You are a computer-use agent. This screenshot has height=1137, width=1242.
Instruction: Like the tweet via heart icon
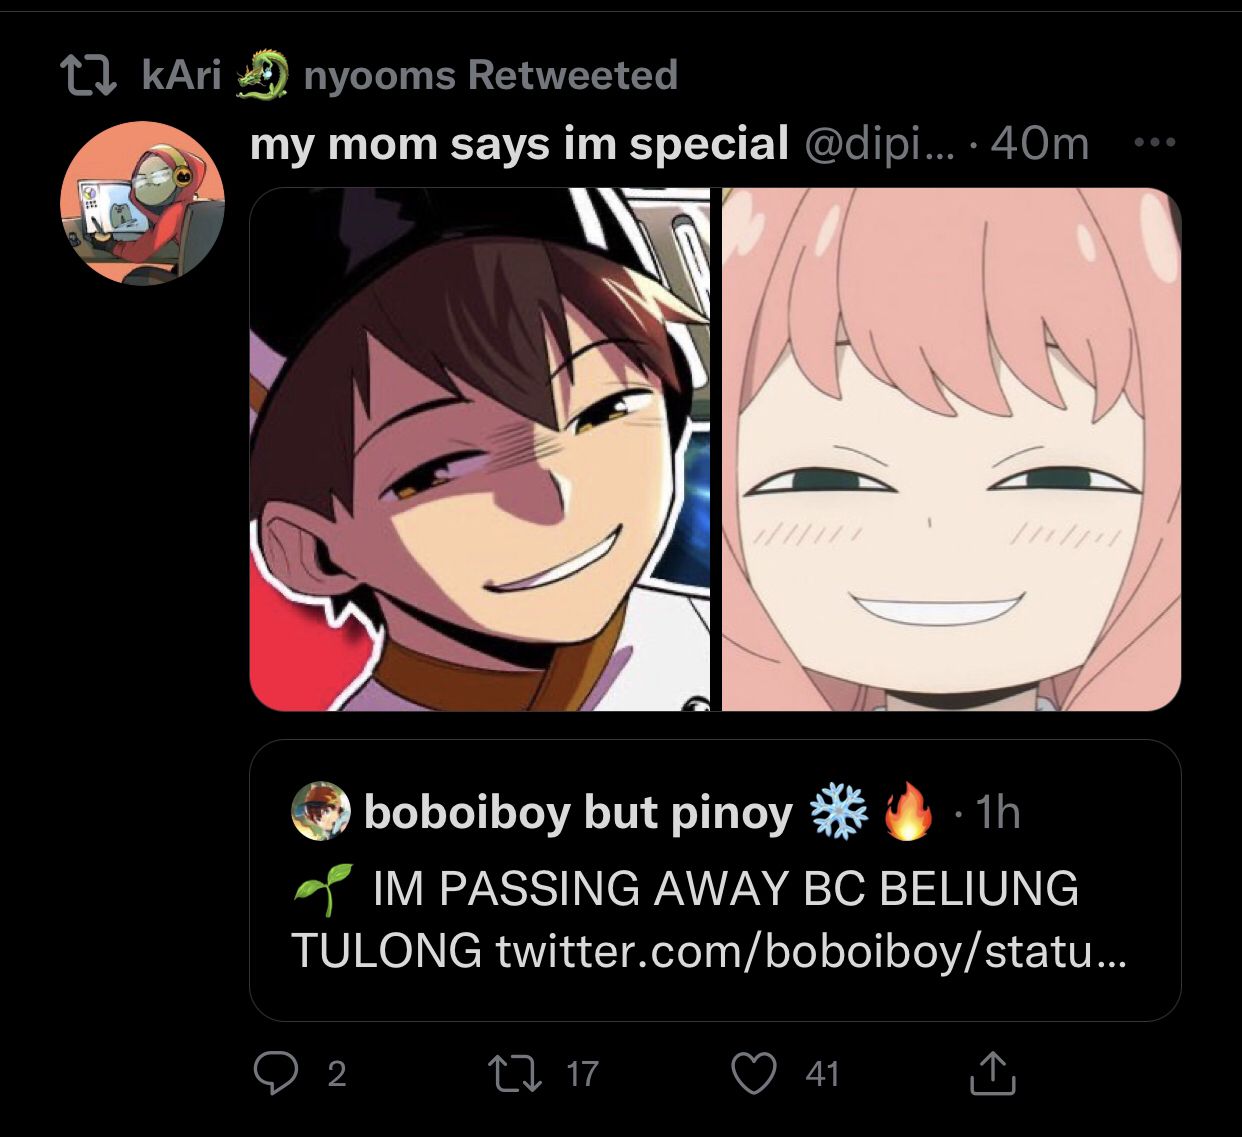pos(754,1074)
